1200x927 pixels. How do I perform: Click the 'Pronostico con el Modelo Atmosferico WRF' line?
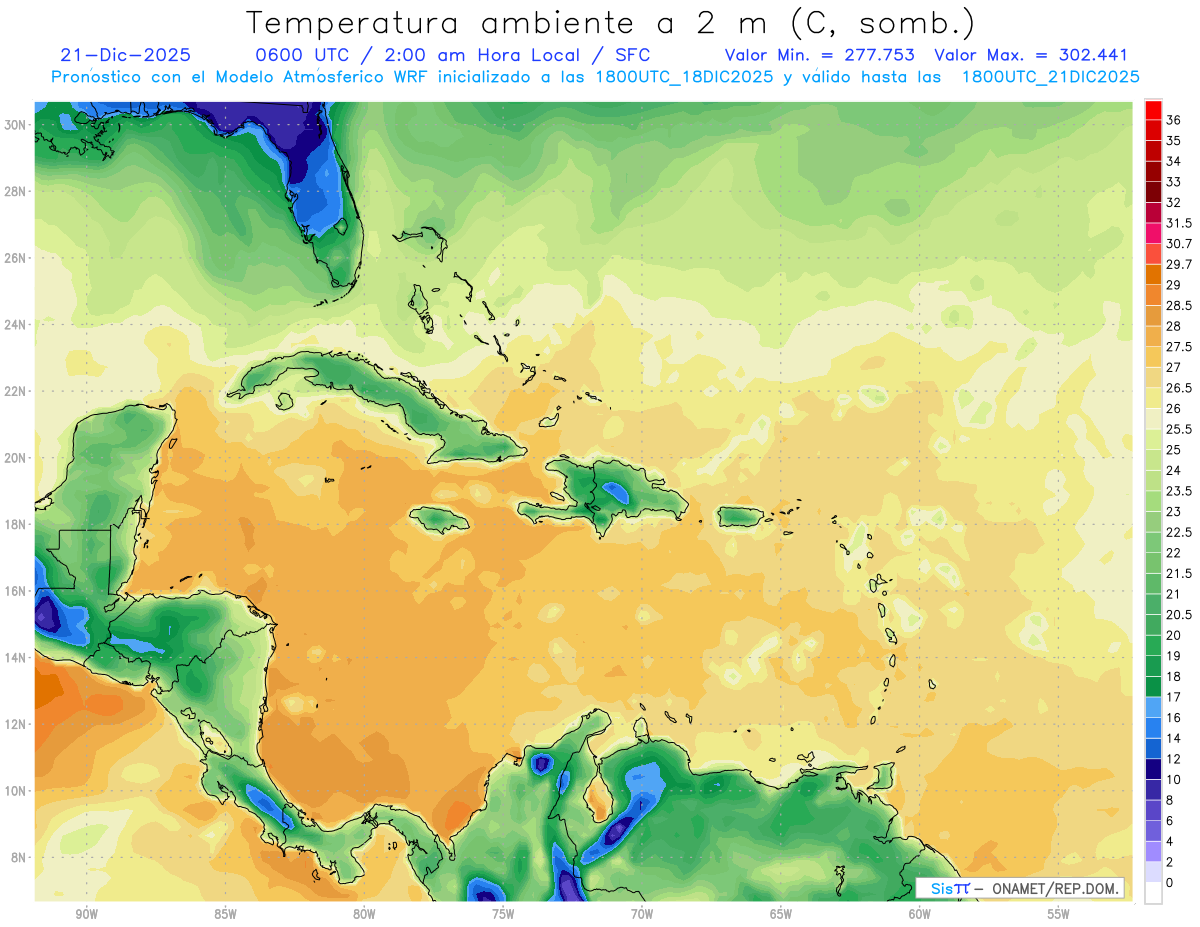(595, 77)
